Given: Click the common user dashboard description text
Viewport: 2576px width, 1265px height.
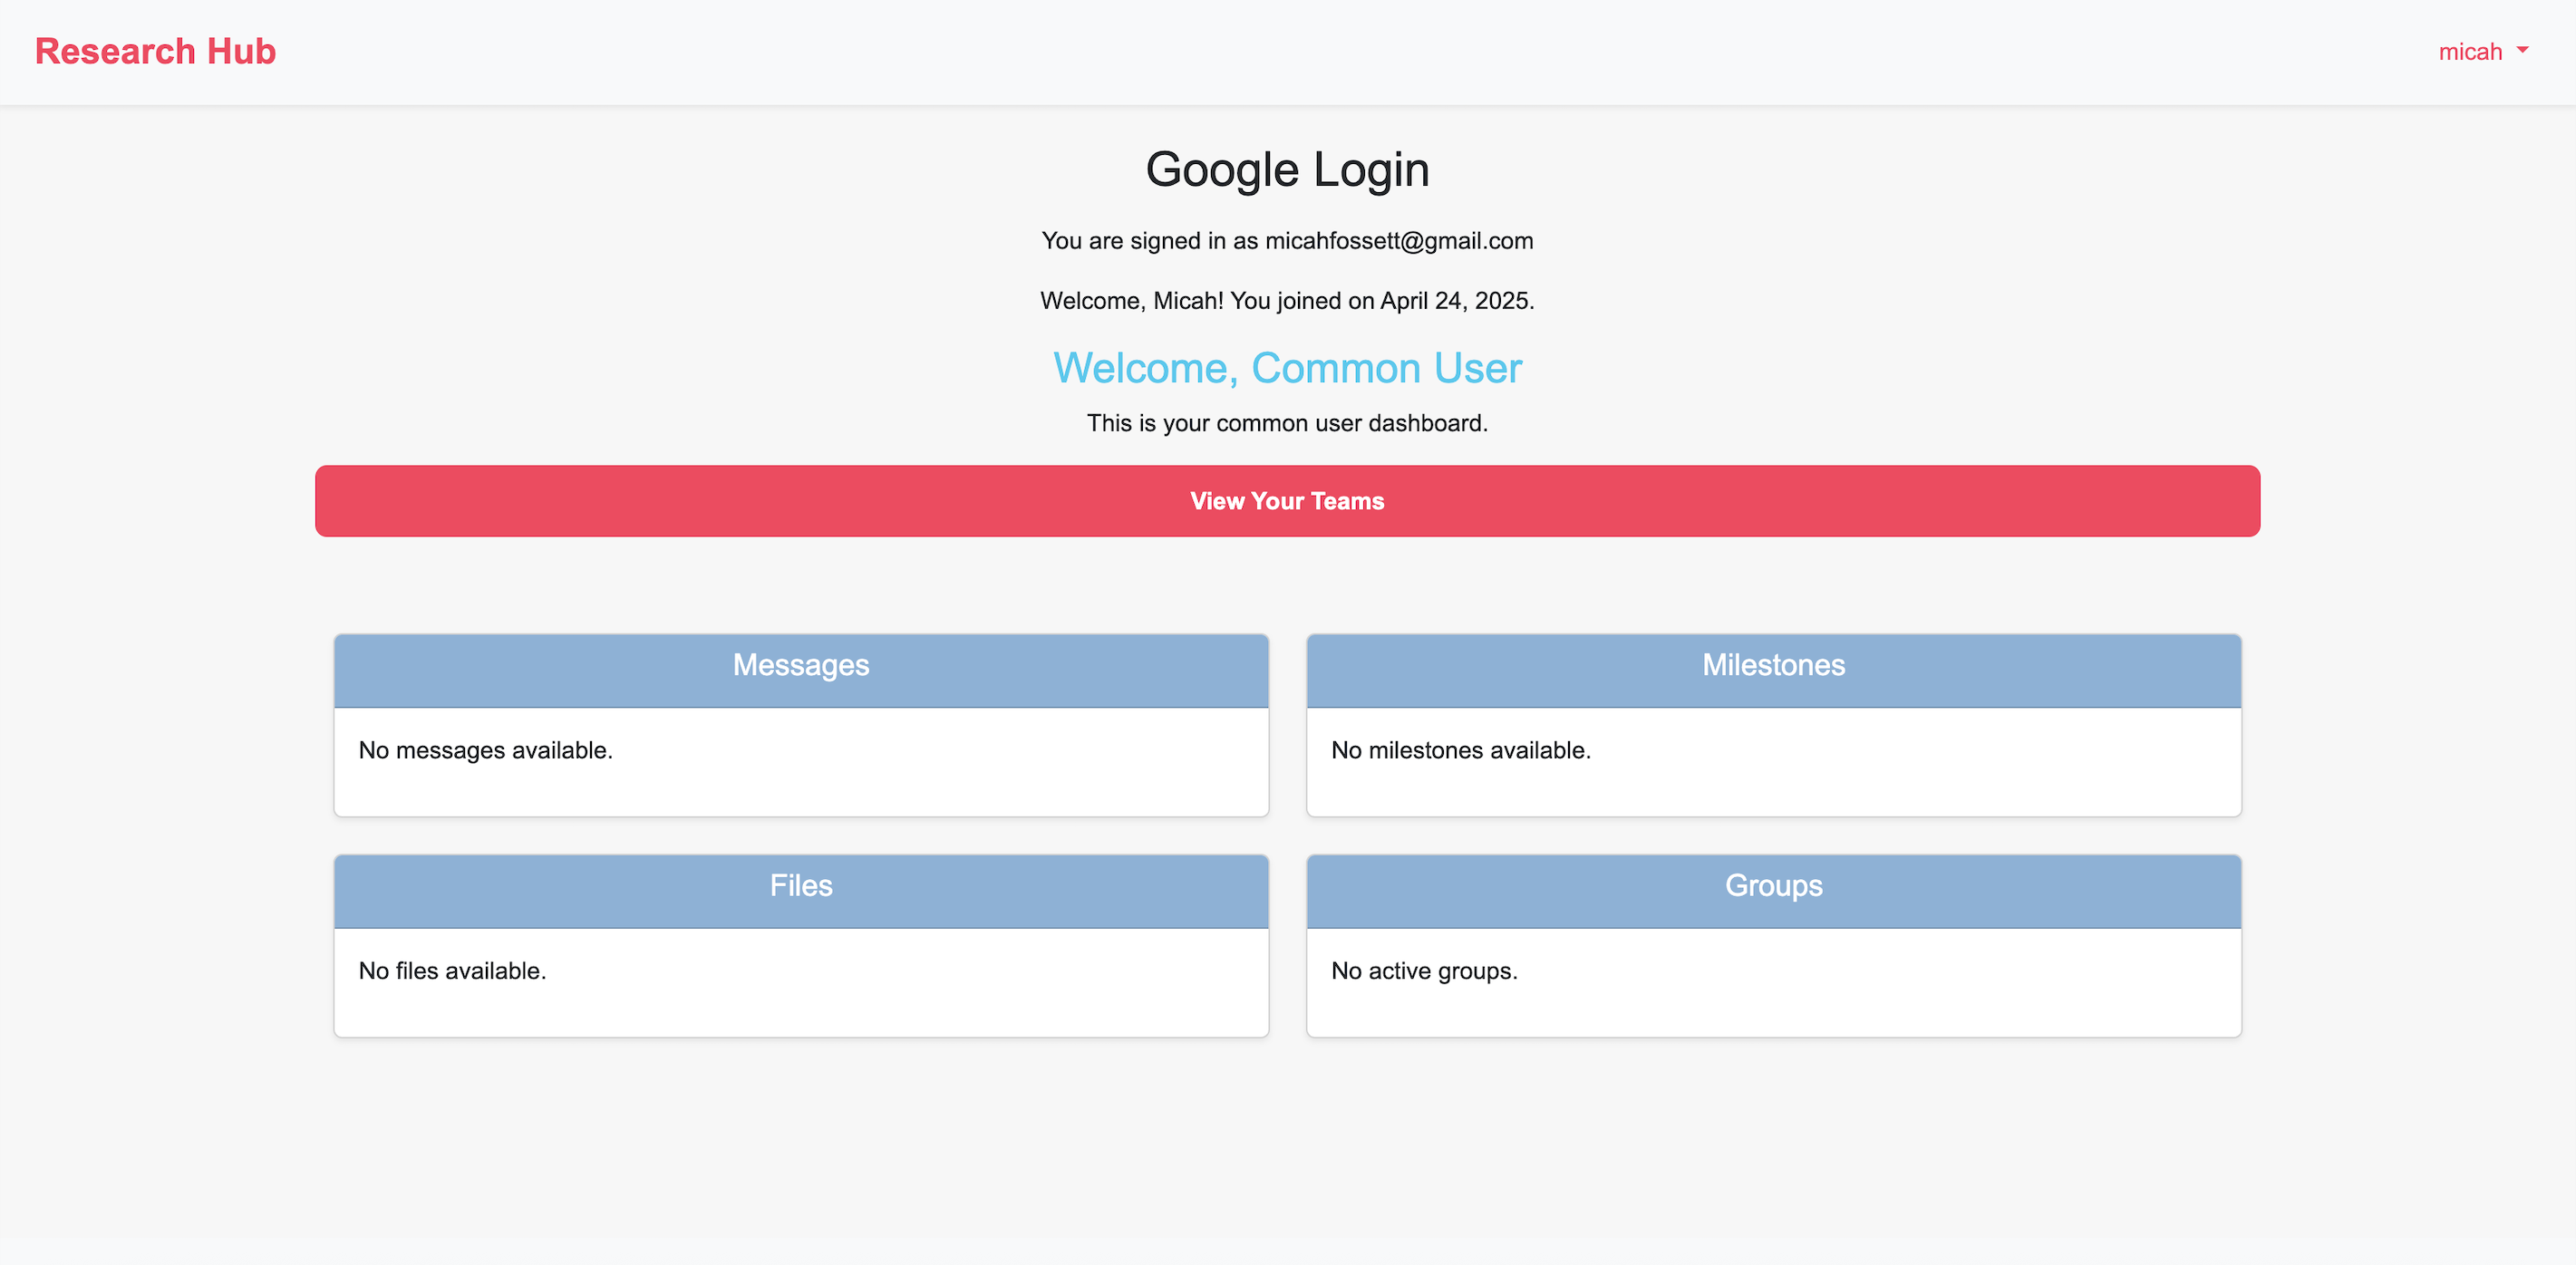Looking at the screenshot, I should pos(1287,423).
